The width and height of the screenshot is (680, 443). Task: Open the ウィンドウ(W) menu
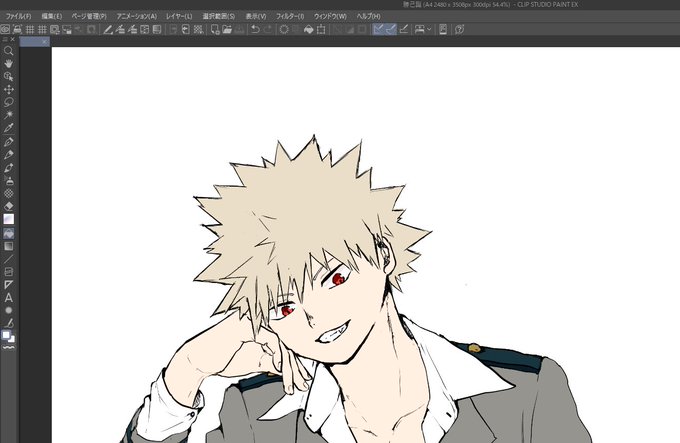pyautogui.click(x=330, y=16)
